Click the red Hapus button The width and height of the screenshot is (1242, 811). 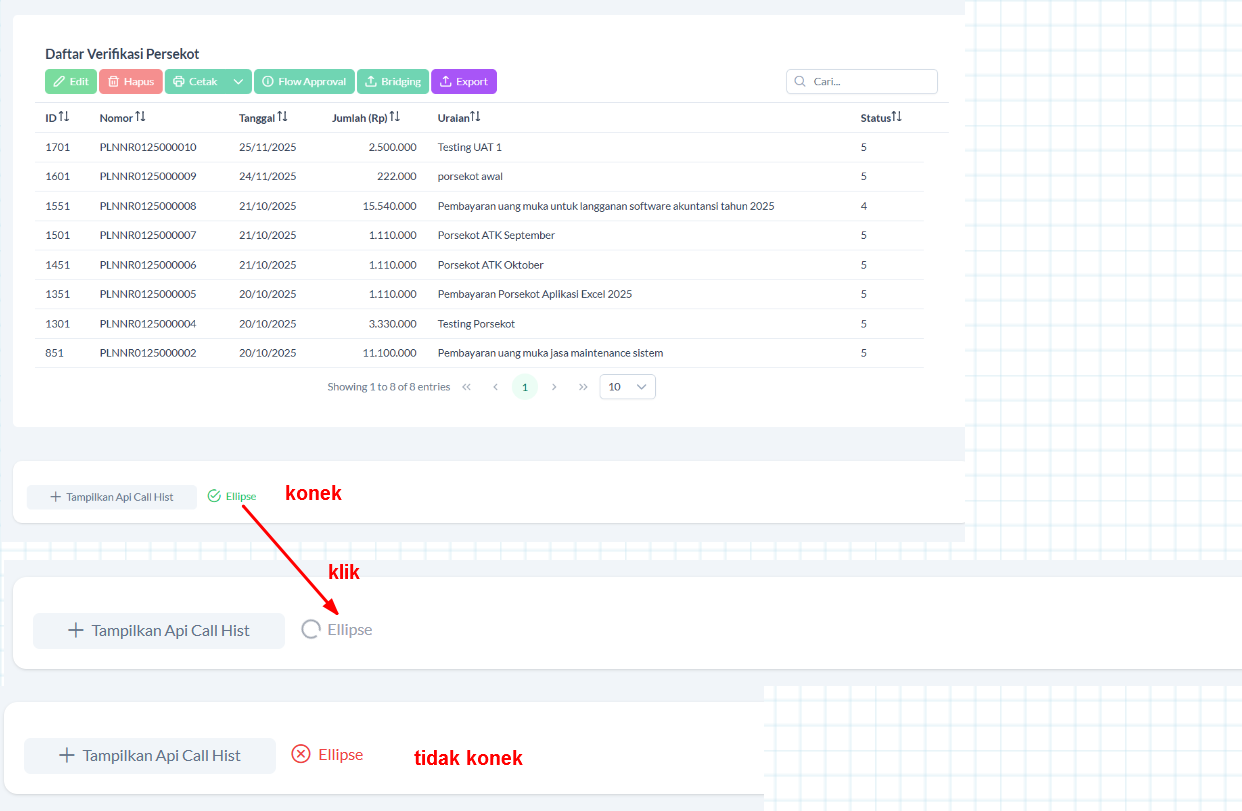(x=131, y=82)
